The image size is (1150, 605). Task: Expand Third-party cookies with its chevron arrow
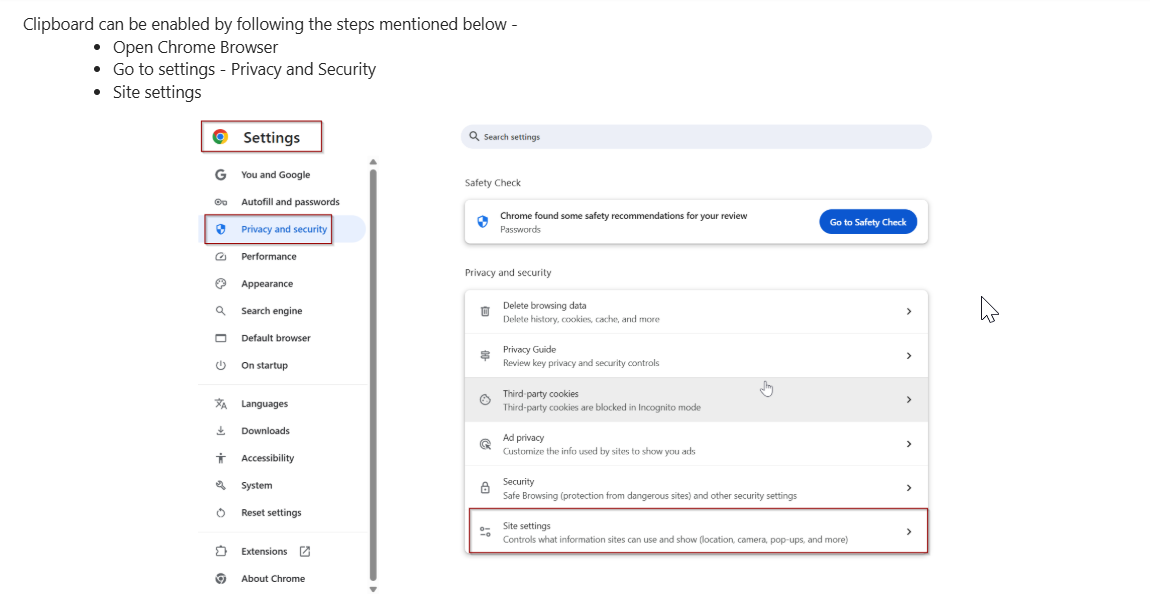pyautogui.click(x=909, y=400)
